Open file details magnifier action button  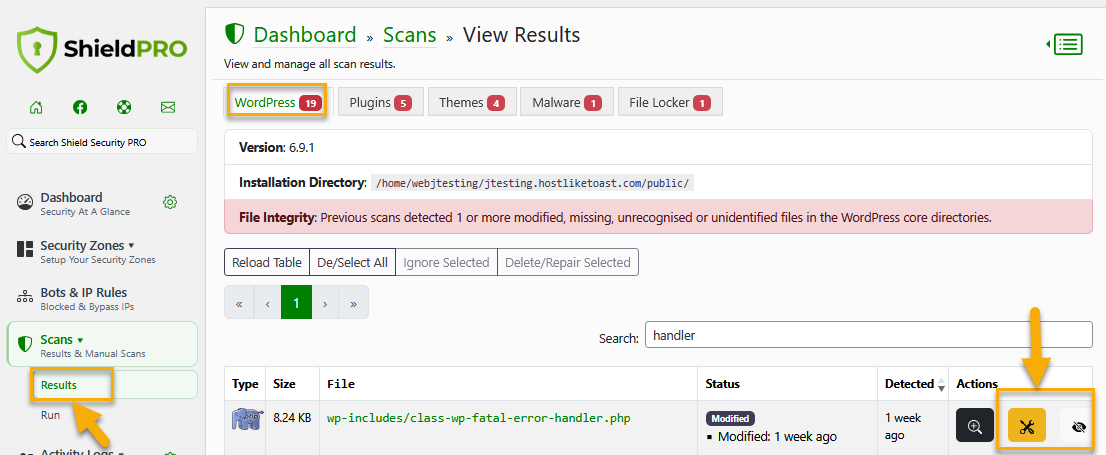pyautogui.click(x=975, y=426)
